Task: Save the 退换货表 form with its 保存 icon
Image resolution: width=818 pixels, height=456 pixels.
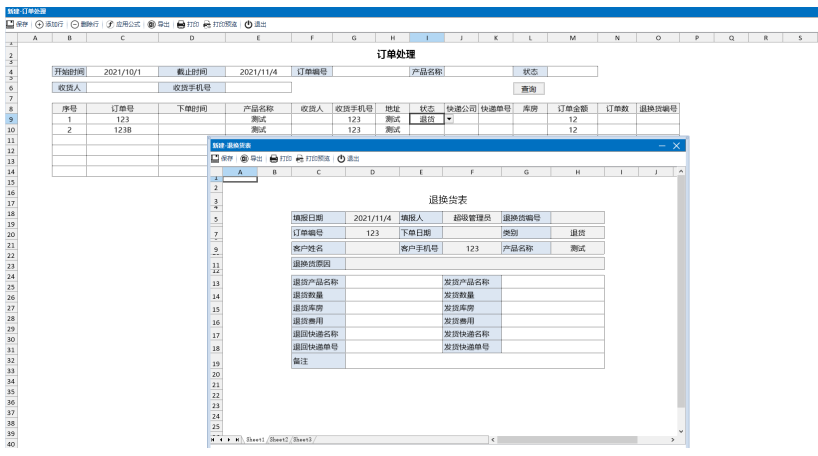Action: (215, 158)
